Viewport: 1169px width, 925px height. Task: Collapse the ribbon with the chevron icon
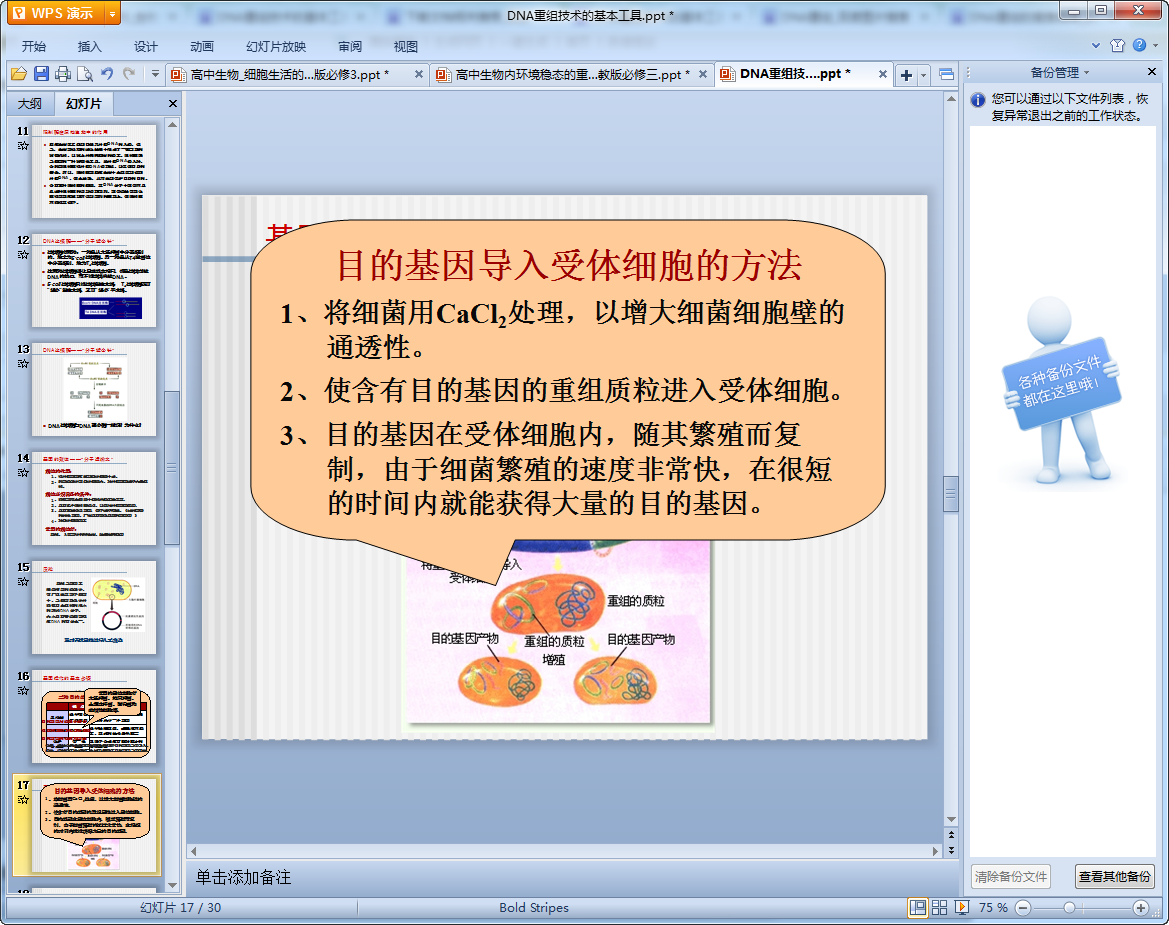(x=1096, y=45)
